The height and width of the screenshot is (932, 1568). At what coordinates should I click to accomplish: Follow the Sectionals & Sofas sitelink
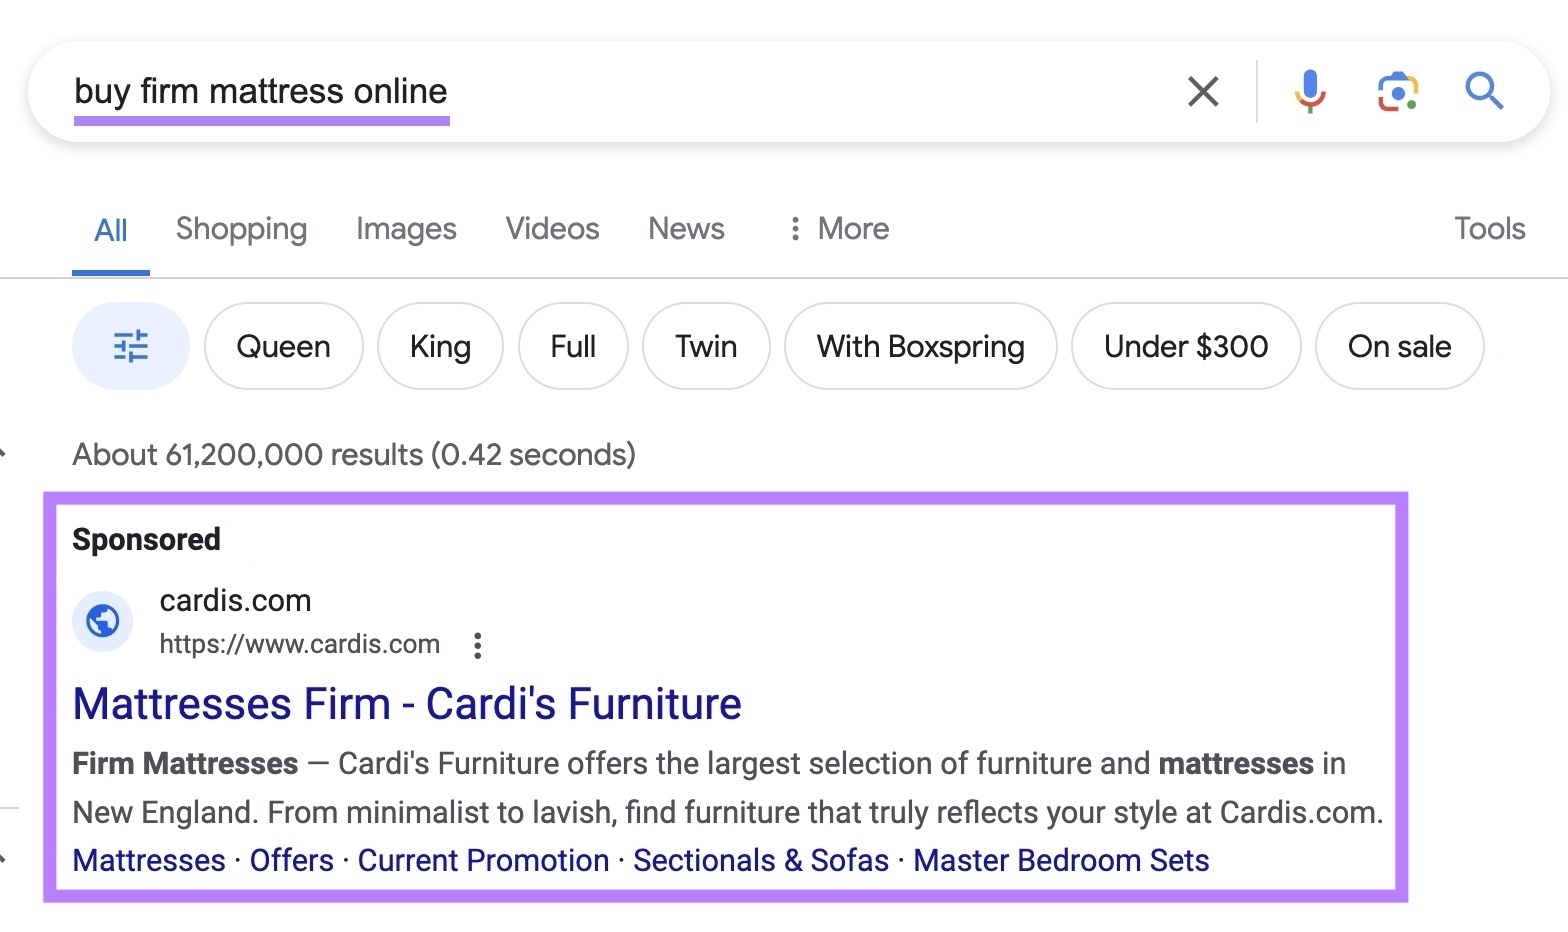(x=761, y=860)
